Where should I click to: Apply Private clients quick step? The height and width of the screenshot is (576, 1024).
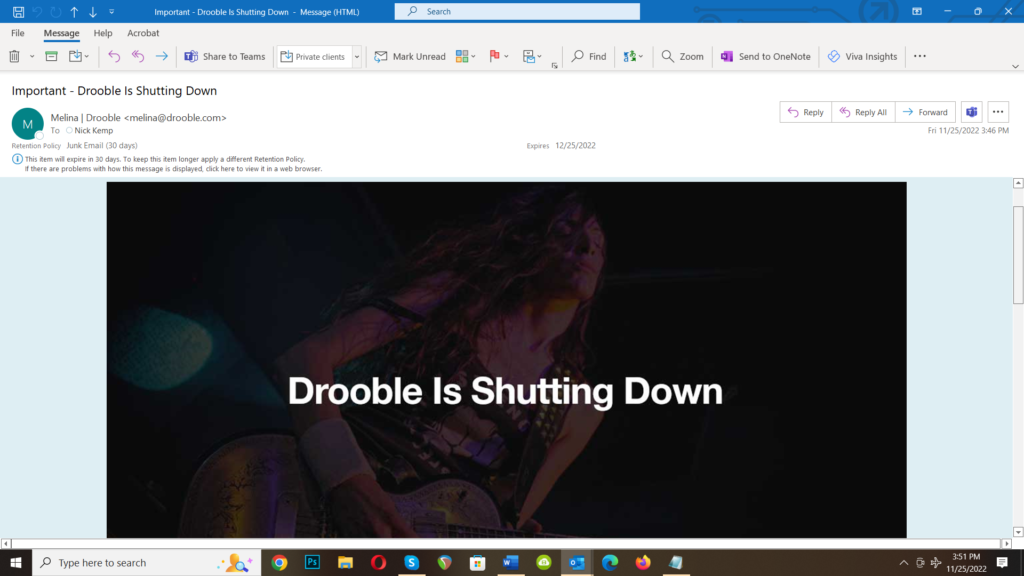point(315,57)
